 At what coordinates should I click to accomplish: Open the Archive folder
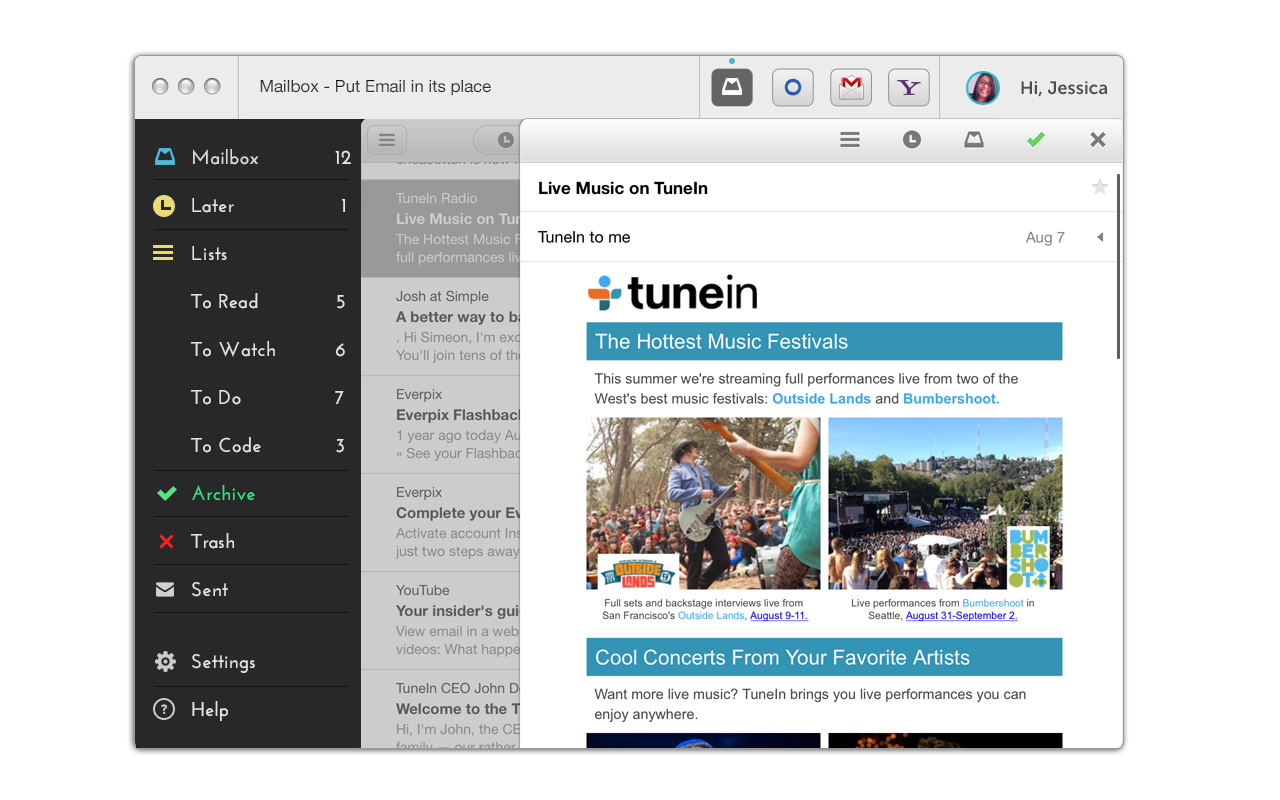click(251, 494)
